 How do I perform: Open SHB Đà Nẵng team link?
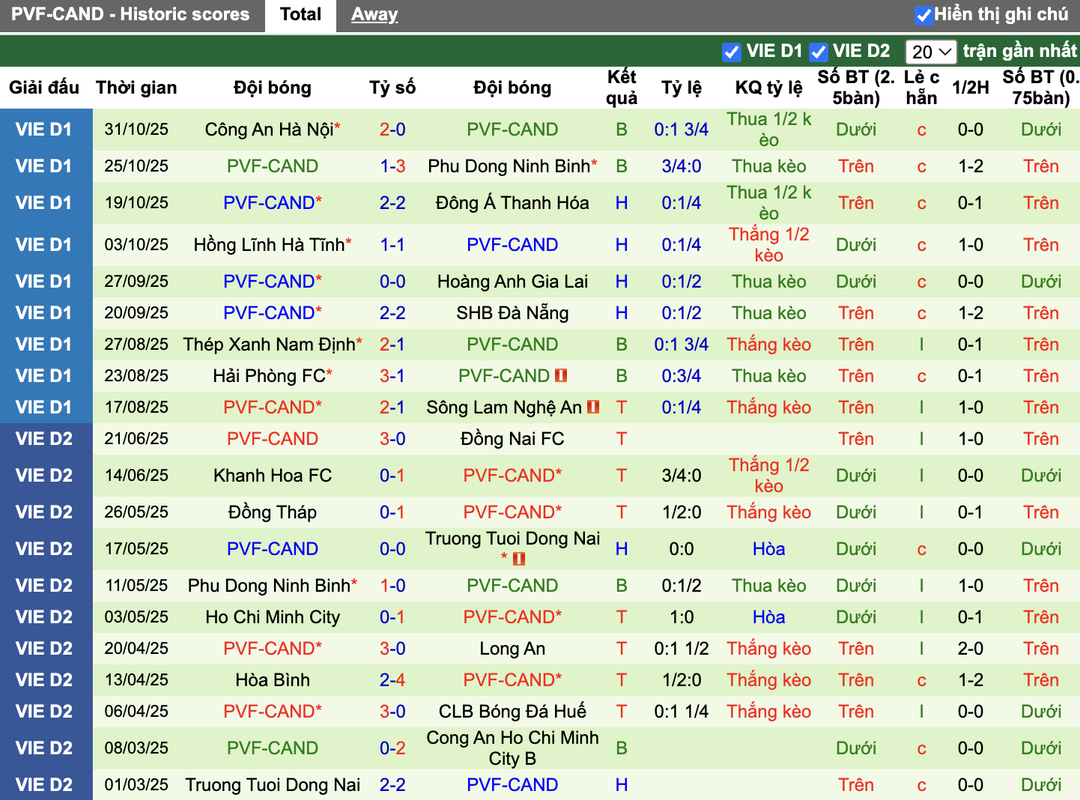(x=512, y=313)
